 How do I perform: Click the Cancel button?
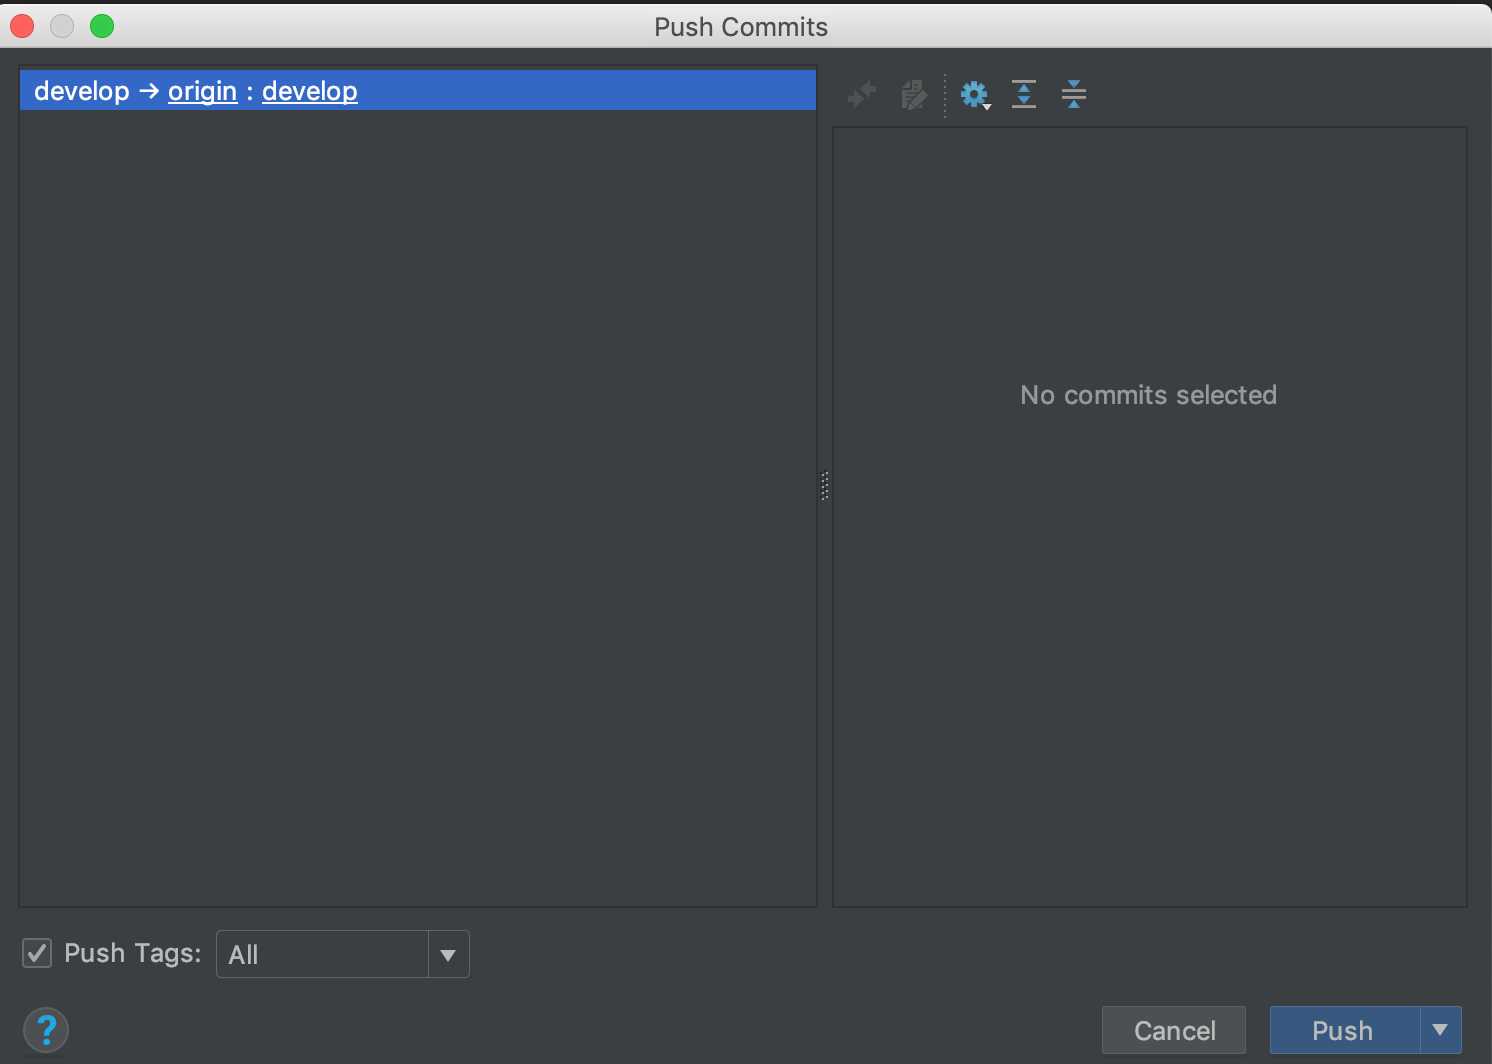[1174, 1030]
